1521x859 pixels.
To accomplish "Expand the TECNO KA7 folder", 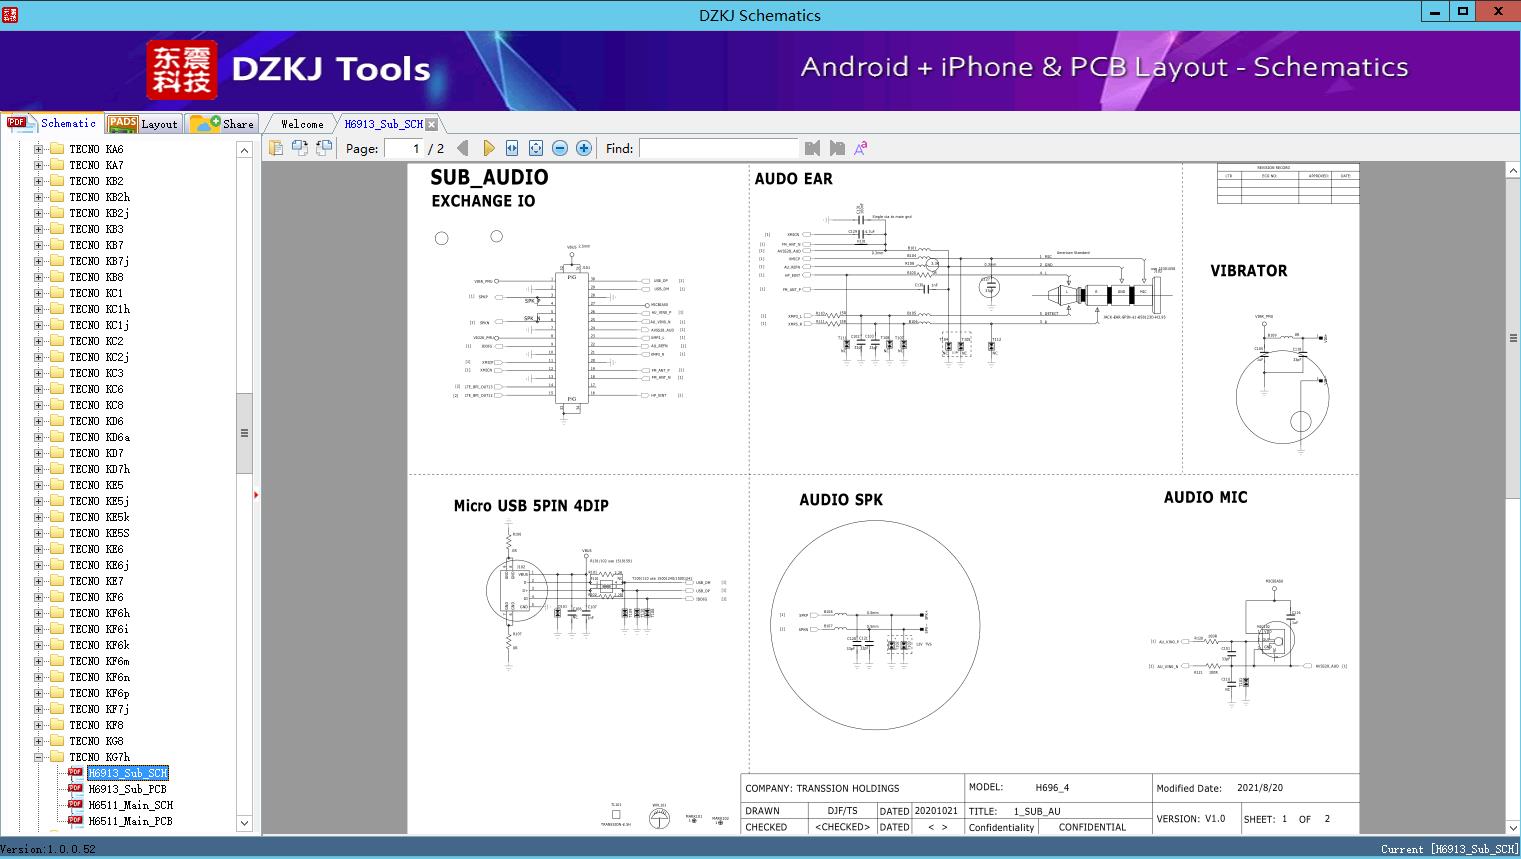I will (x=38, y=165).
